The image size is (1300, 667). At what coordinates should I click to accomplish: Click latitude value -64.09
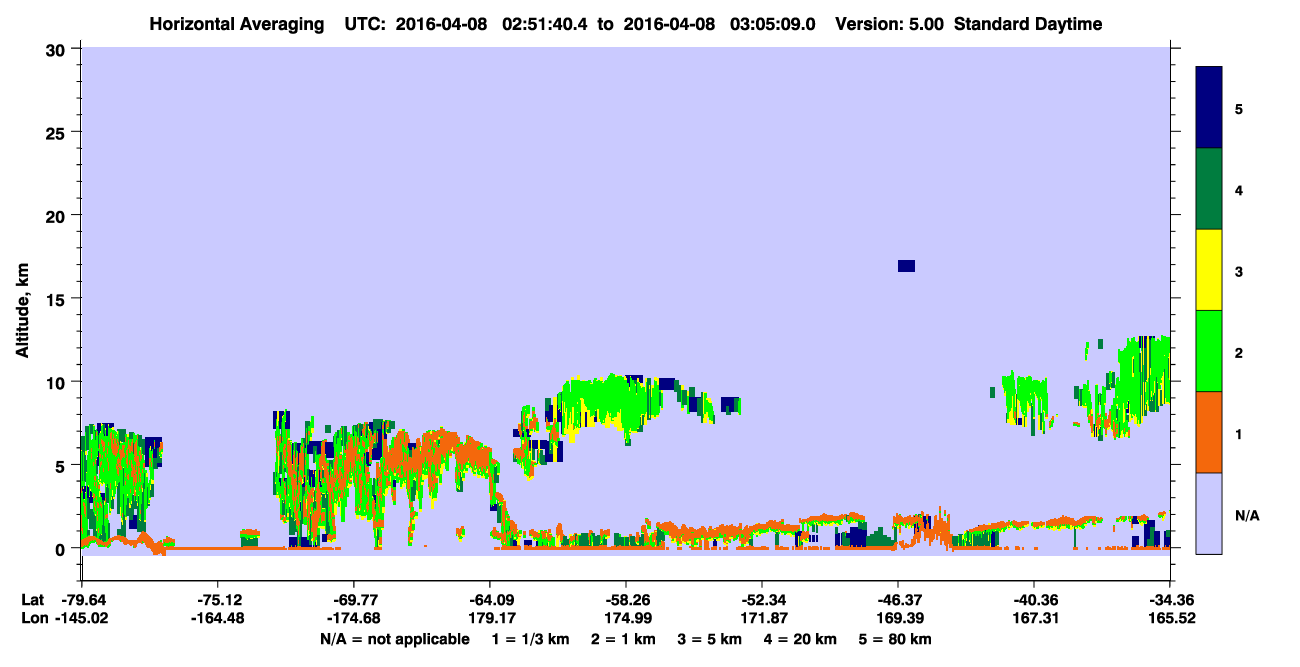(490, 600)
